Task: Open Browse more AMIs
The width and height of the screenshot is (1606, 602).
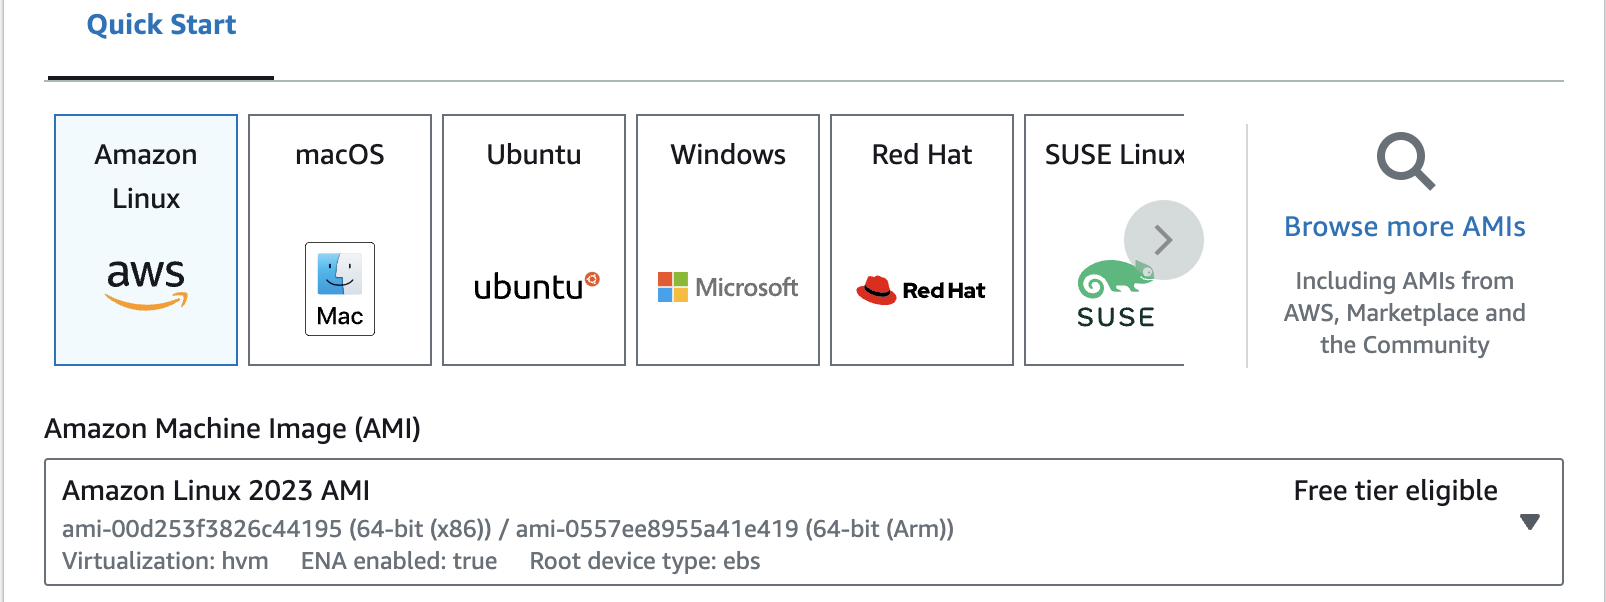Action: [1403, 226]
